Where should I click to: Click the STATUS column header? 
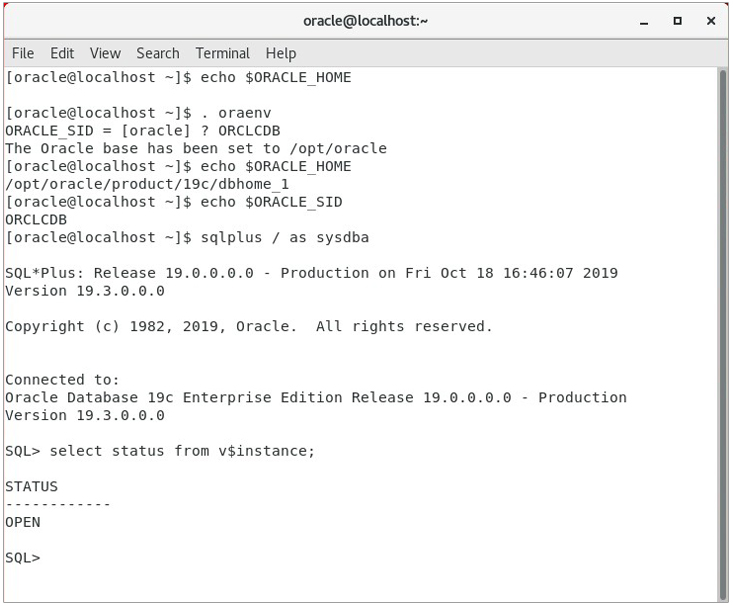point(32,487)
